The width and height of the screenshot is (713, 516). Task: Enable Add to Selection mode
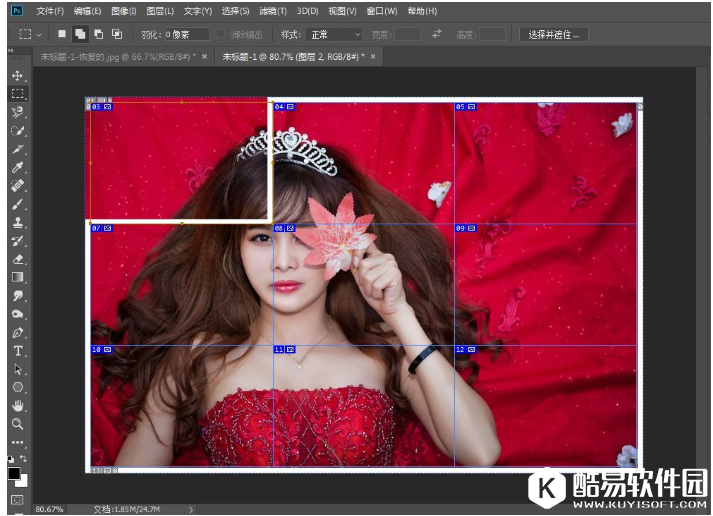click(x=80, y=34)
